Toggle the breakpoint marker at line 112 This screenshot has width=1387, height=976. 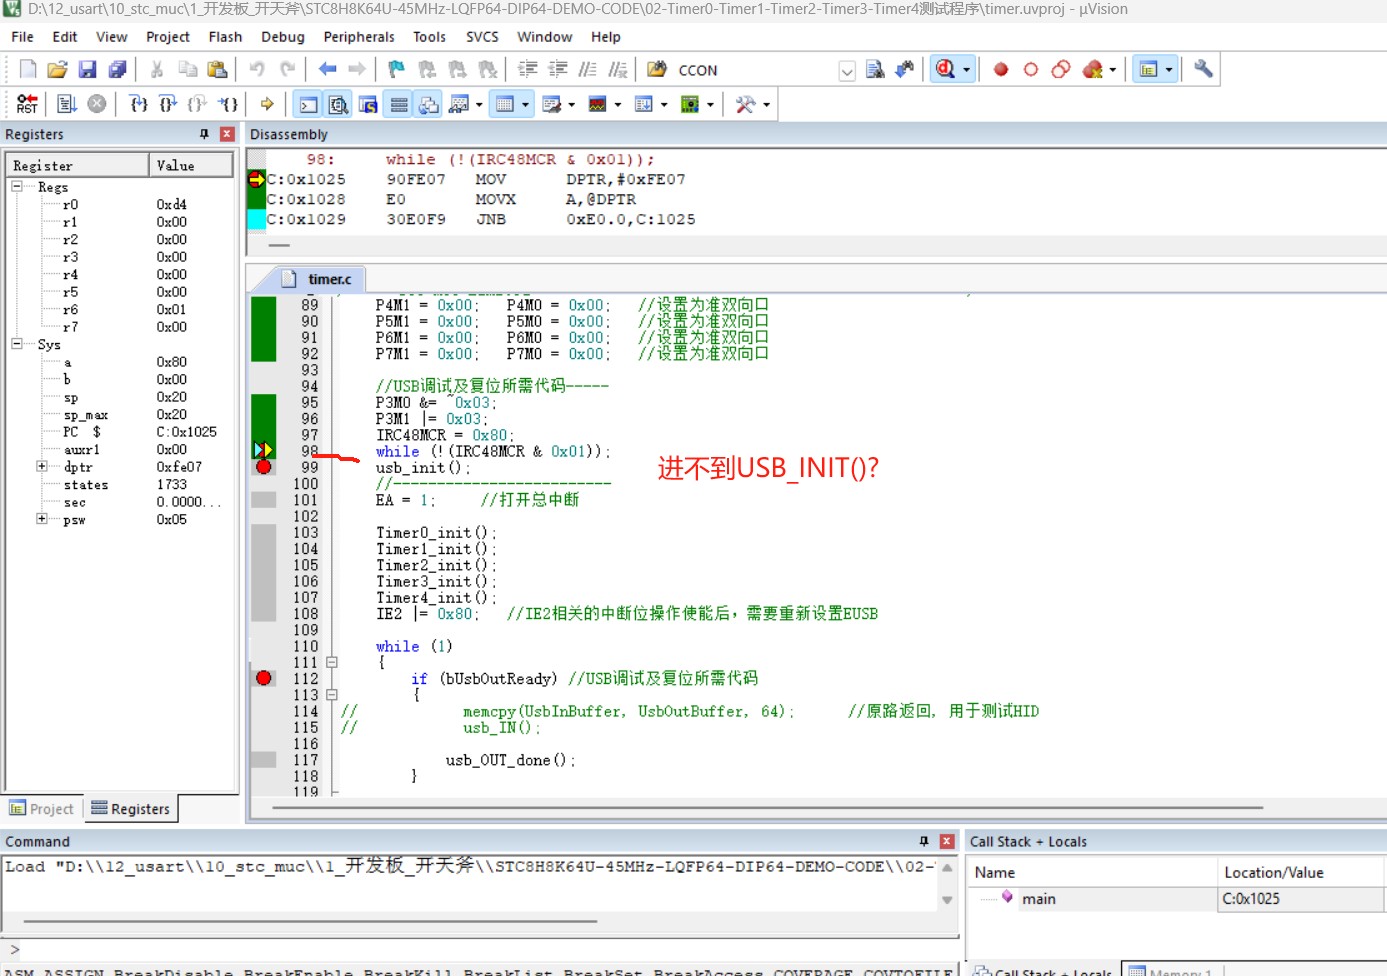tap(264, 678)
